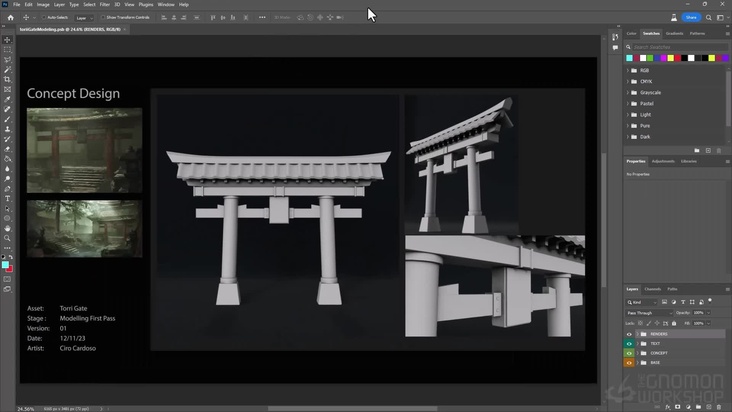Image resolution: width=732 pixels, height=412 pixels.
Task: Select the Rectangular Marquee tool
Action: 7,49
